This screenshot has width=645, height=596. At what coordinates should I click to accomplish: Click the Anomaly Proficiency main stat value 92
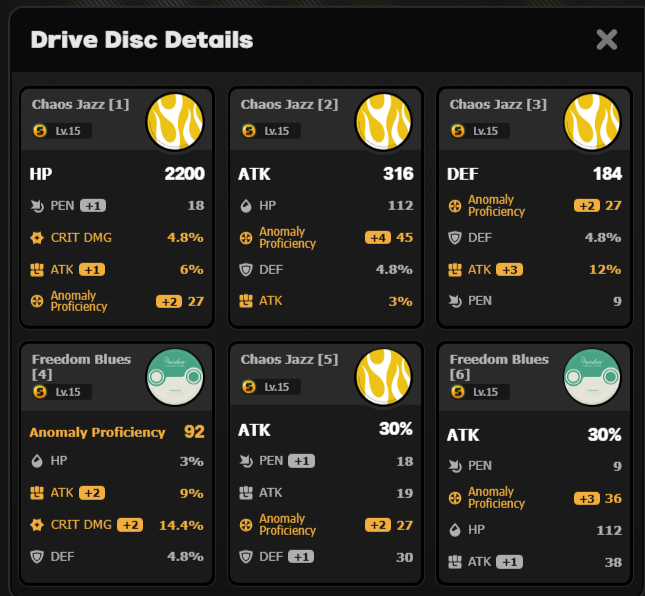pos(194,432)
